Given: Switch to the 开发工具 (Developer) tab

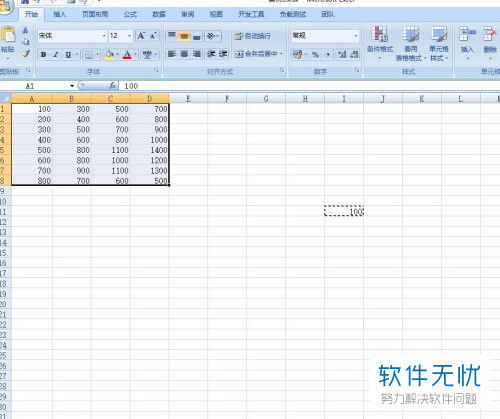Looking at the screenshot, I should [x=251, y=14].
